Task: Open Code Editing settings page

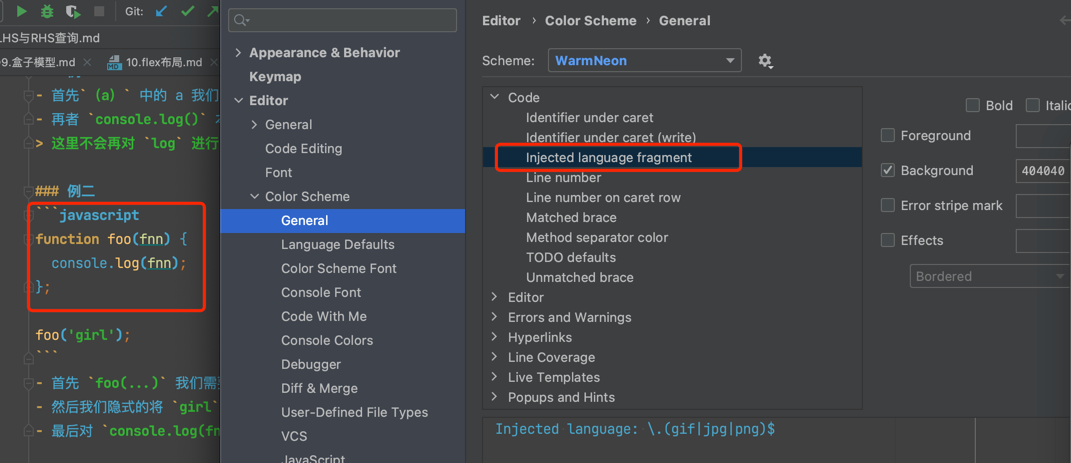Action: pos(303,149)
